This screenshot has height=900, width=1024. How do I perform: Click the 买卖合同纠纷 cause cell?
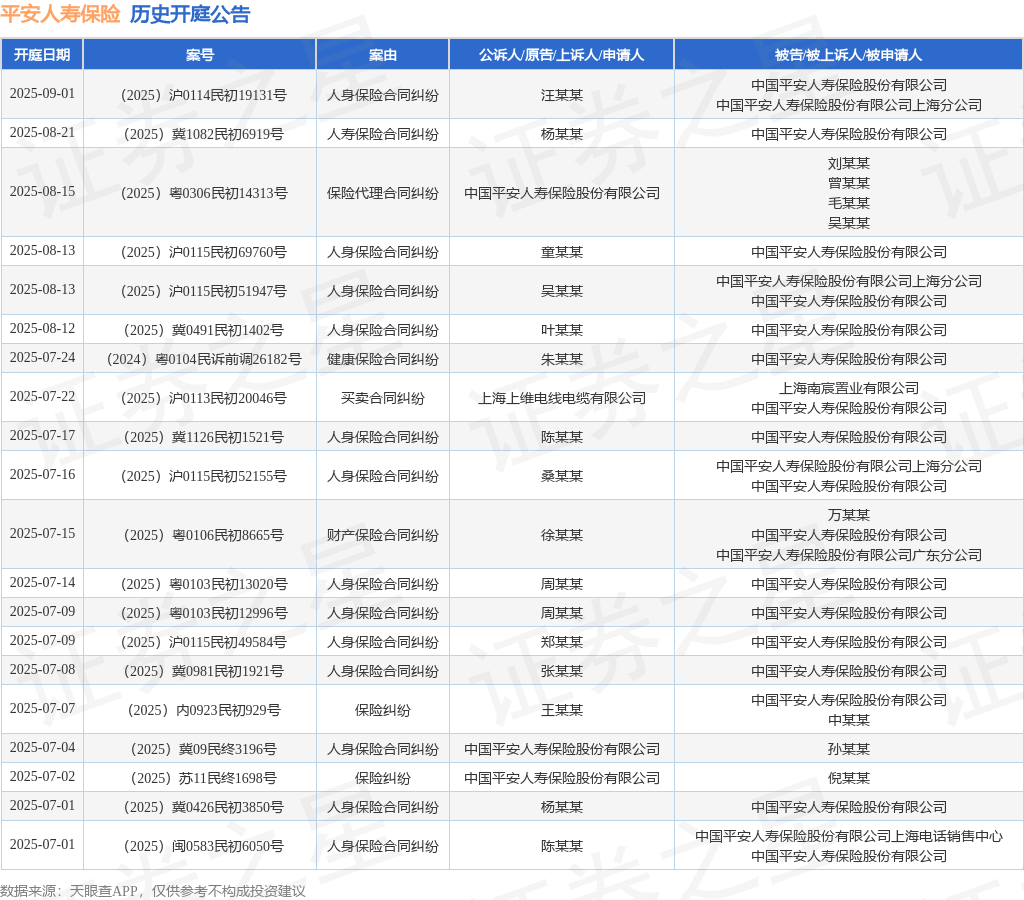(x=383, y=398)
